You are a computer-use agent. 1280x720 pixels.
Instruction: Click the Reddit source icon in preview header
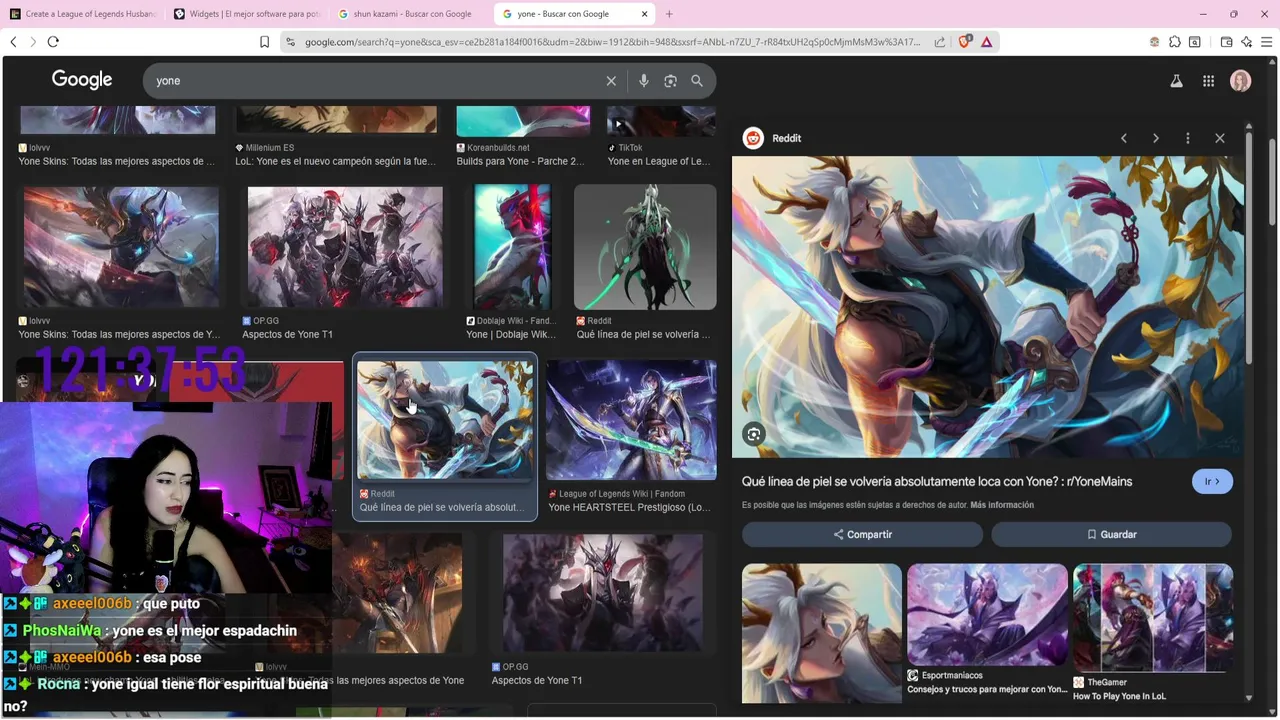(x=754, y=138)
